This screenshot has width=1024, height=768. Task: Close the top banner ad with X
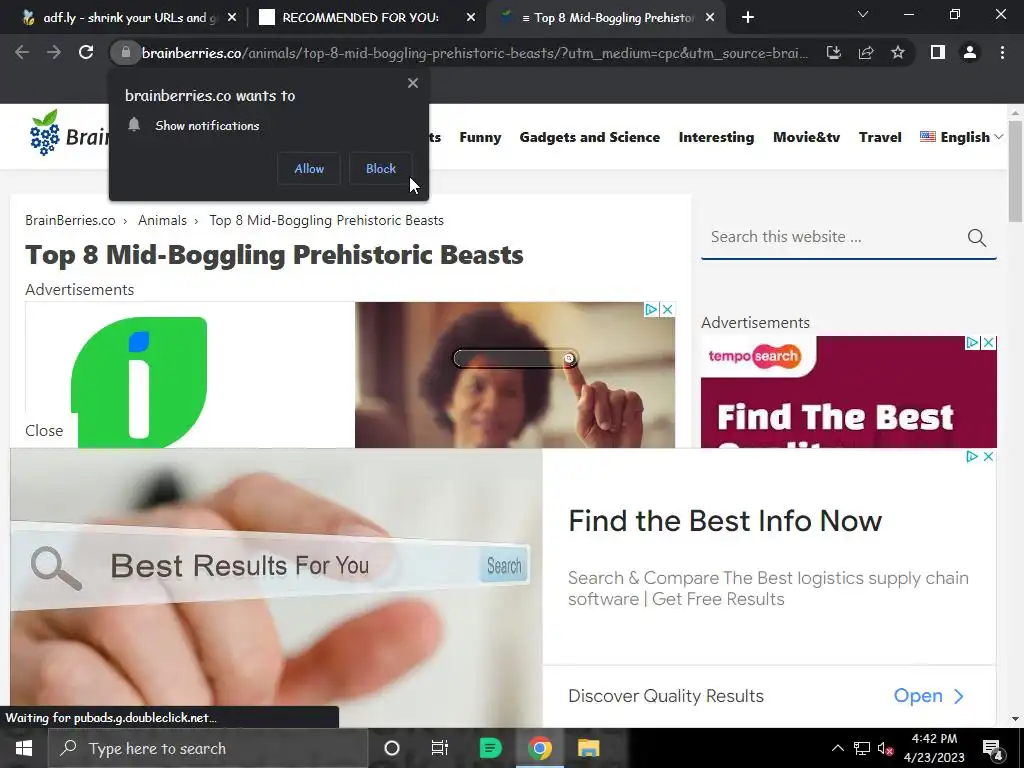667,310
